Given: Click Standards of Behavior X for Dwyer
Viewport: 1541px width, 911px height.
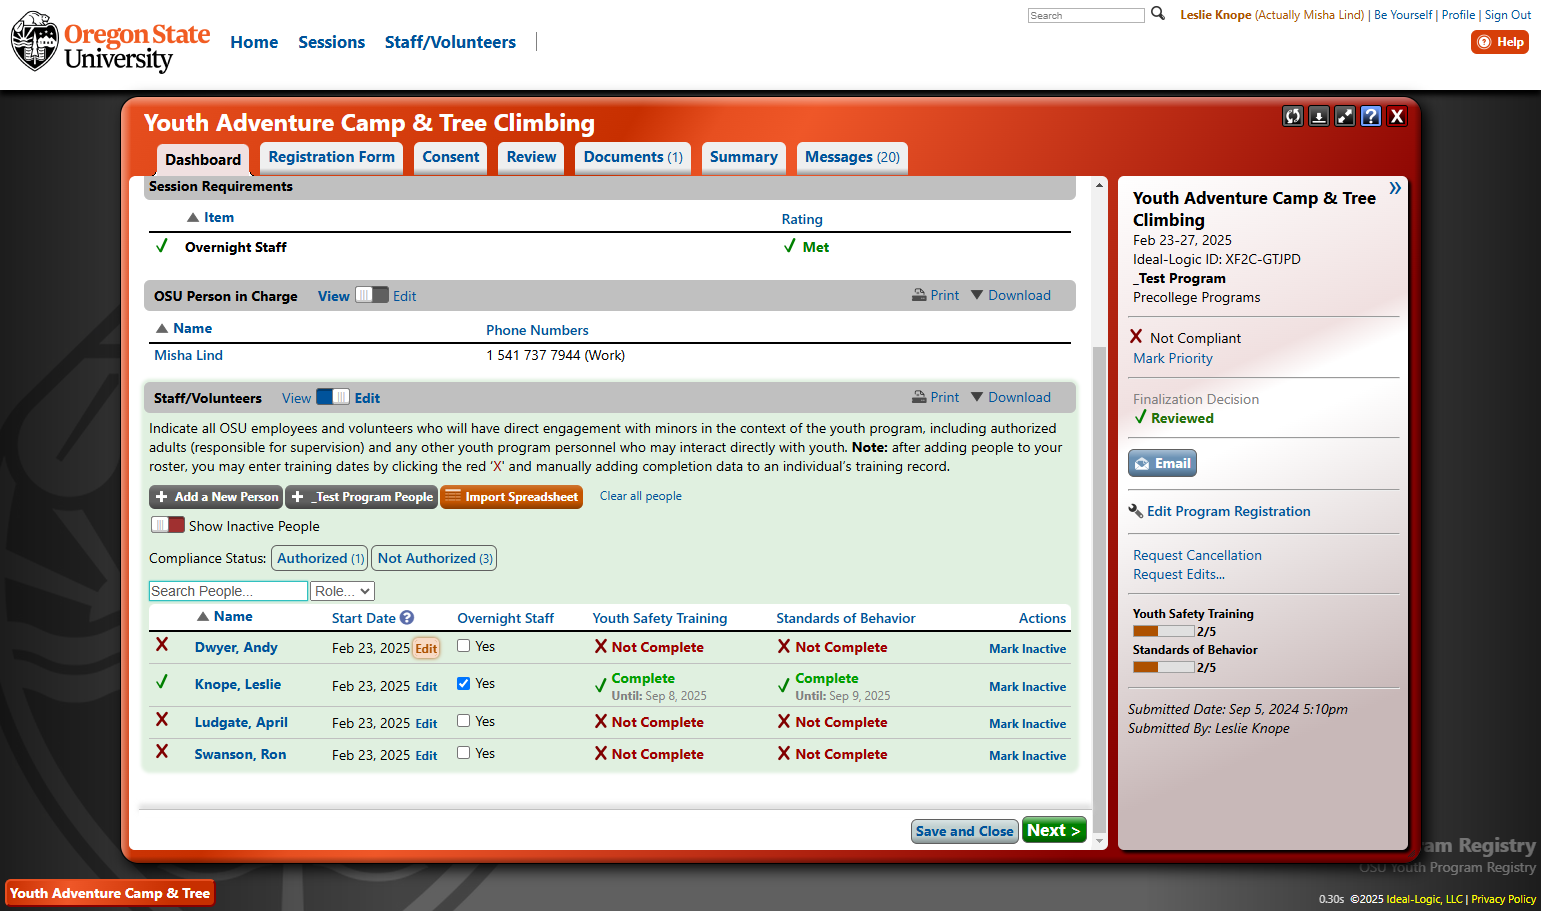Looking at the screenshot, I should click(x=784, y=647).
